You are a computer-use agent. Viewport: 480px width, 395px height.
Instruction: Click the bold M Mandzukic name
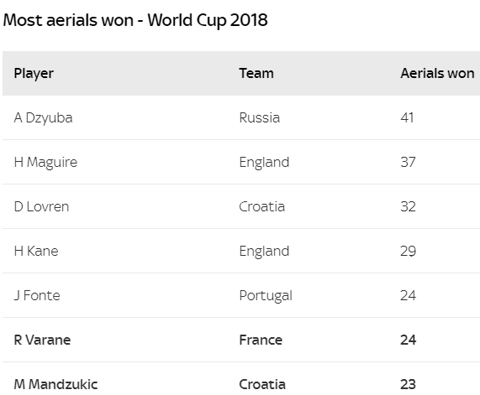[x=56, y=384]
